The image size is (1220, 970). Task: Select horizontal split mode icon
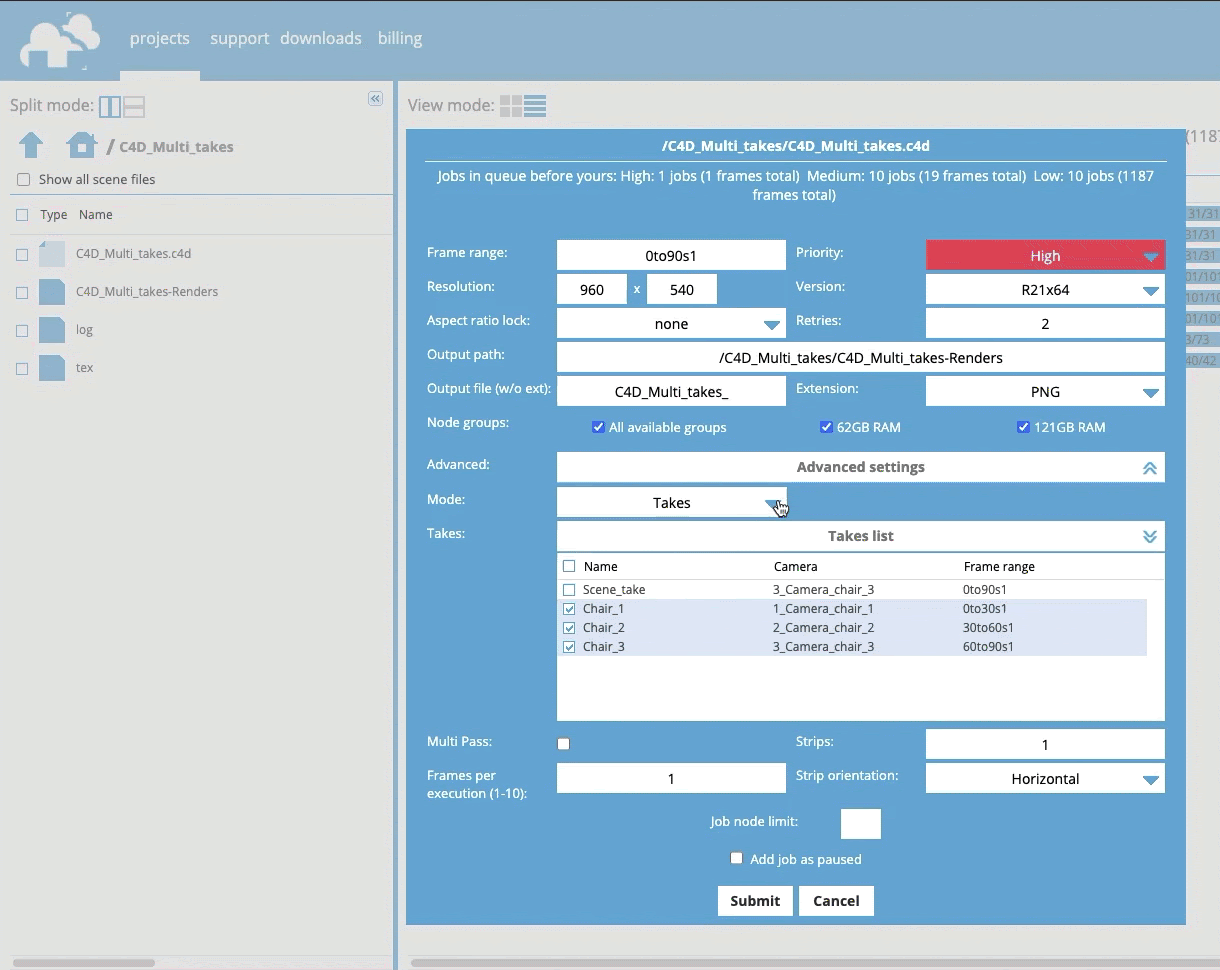tap(134, 106)
